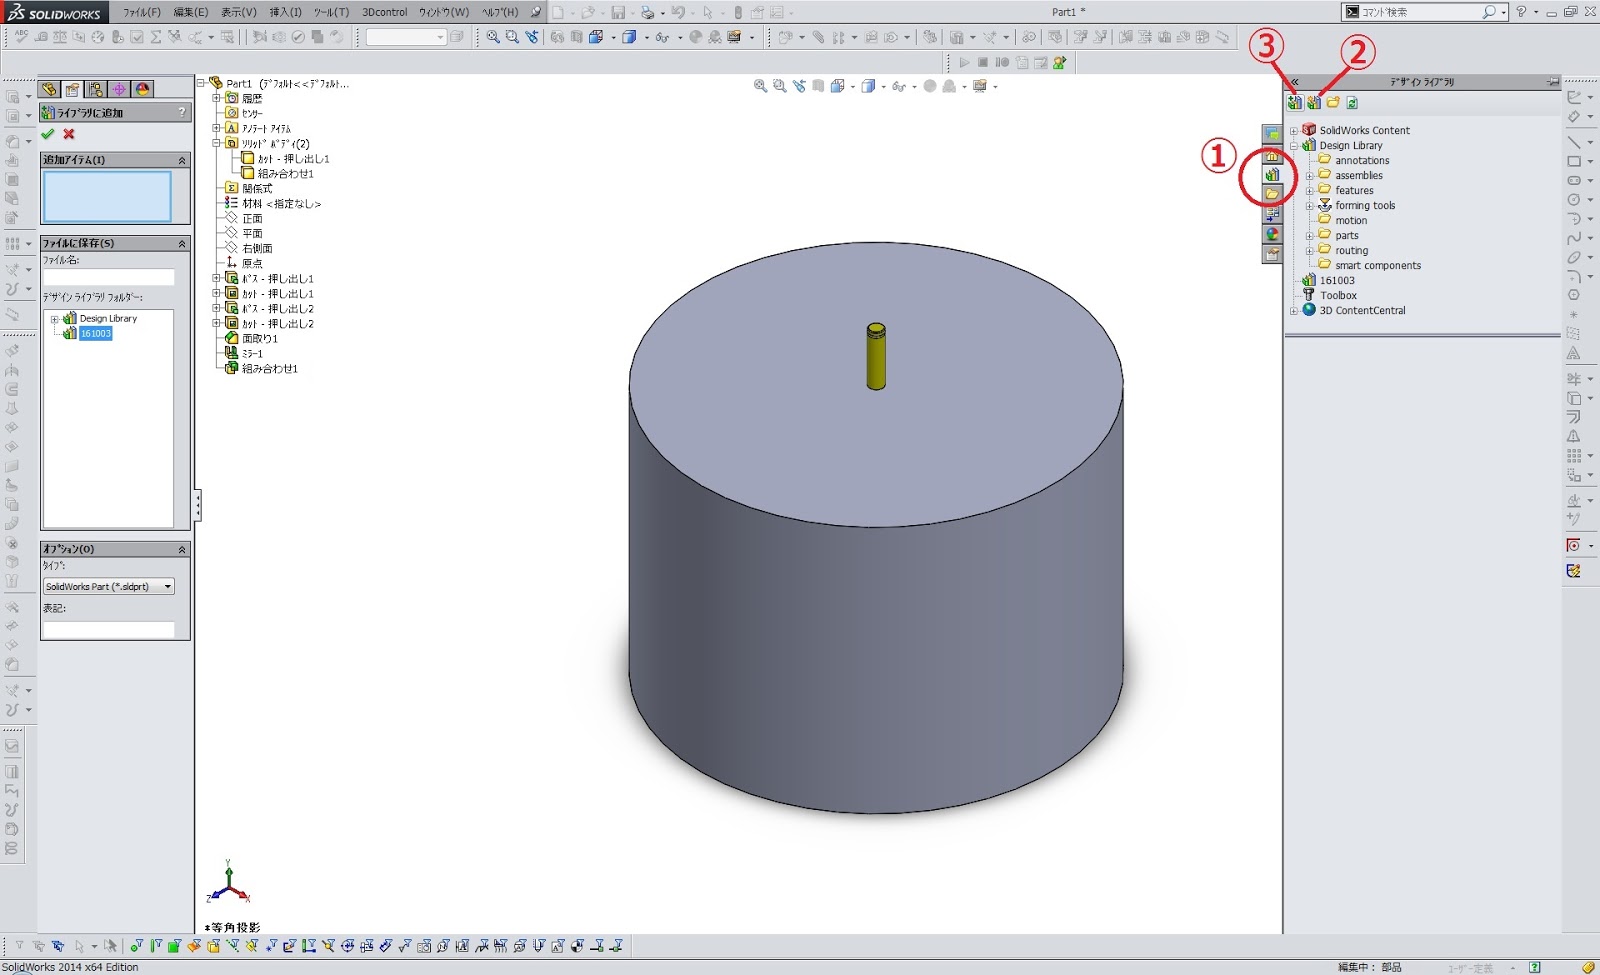Open the ConfigurationManager tab

pyautogui.click(x=95, y=89)
